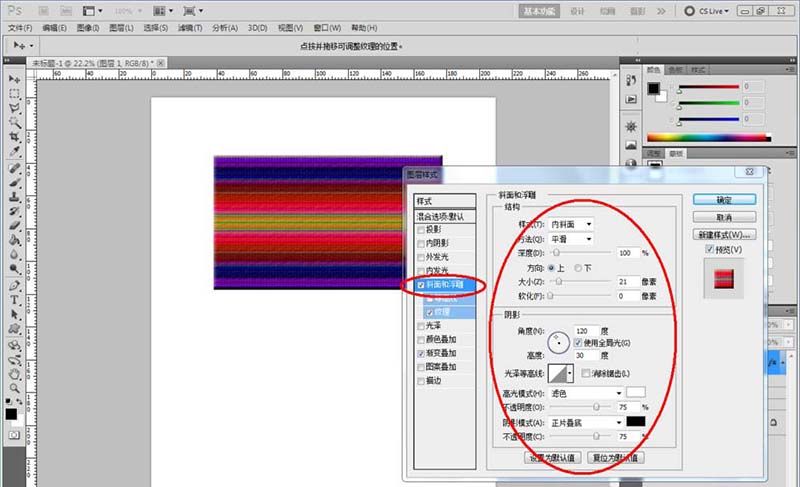Enable the 外发光 outer glow checkbox
Screen dimensions: 800x487
pyautogui.click(x=421, y=258)
